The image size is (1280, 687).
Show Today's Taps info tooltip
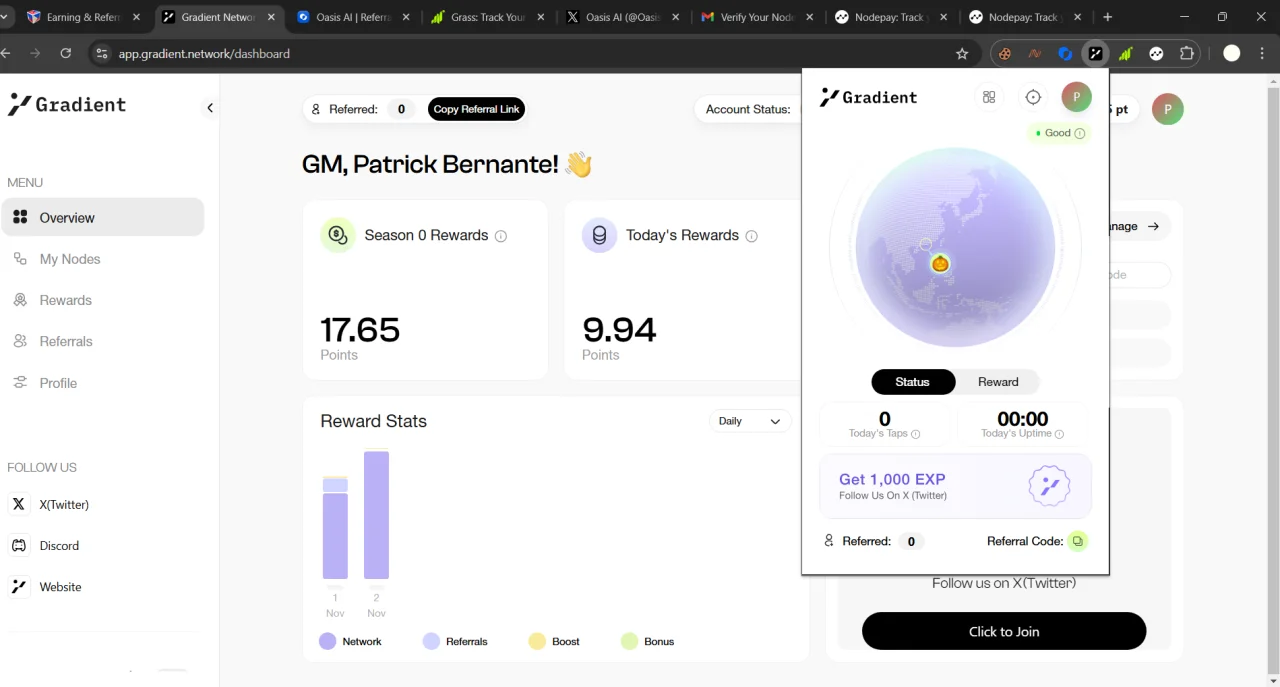915,434
